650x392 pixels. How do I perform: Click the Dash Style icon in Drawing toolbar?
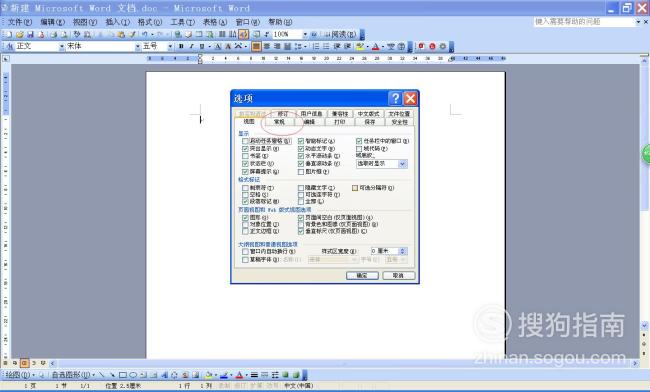pyautogui.click(x=264, y=375)
